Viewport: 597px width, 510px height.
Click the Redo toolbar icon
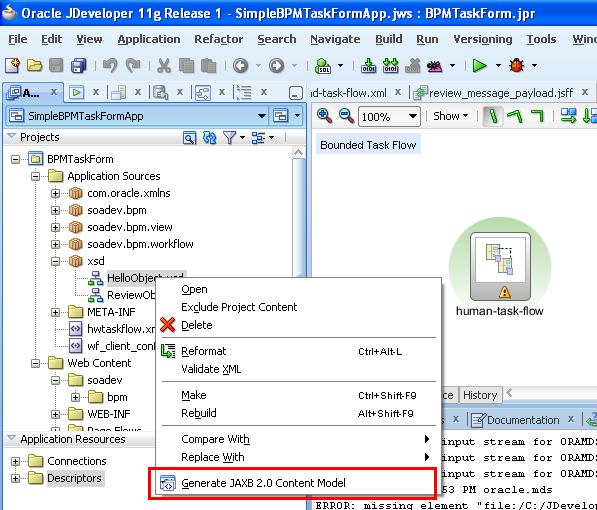point(133,66)
